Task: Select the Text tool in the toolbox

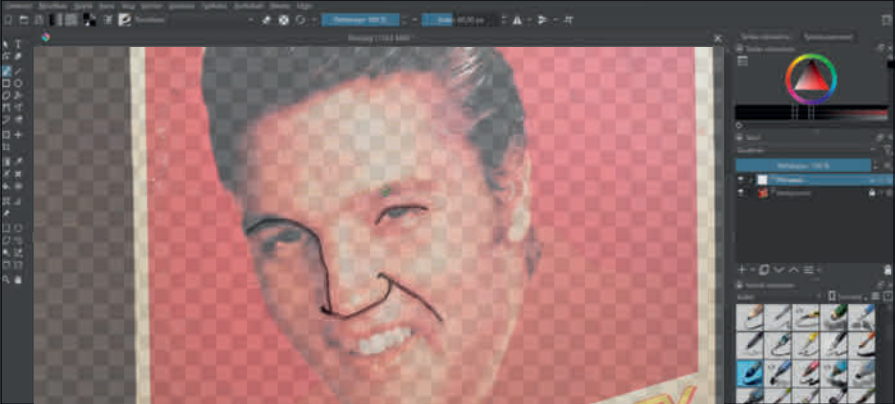Action: coord(19,45)
